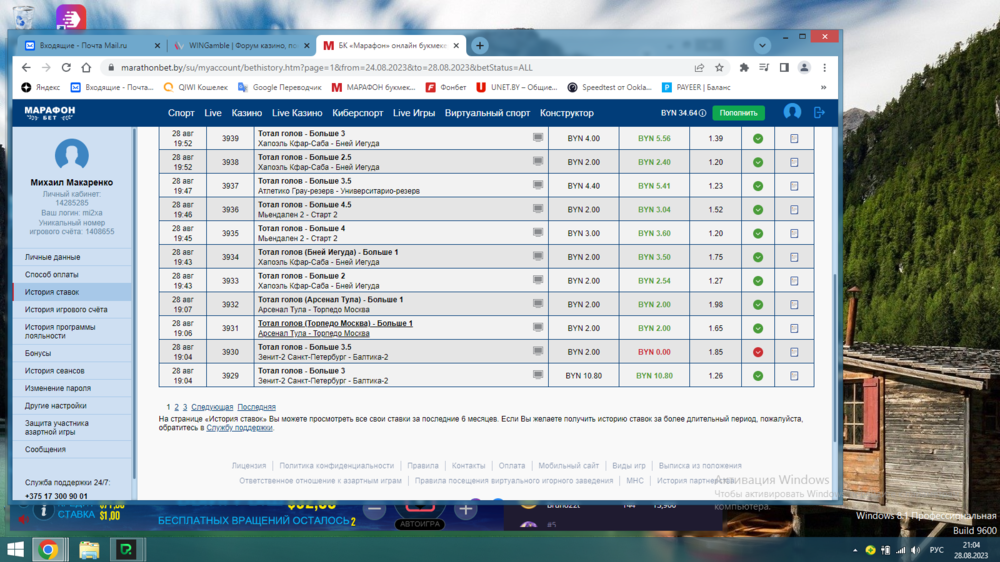Open the user profile avatar in header
This screenshot has height=562, width=1000.
792,113
